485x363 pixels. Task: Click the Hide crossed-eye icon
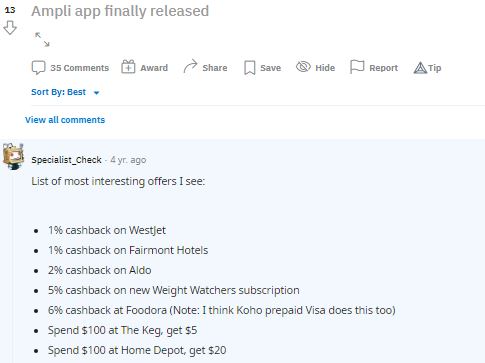(x=303, y=67)
